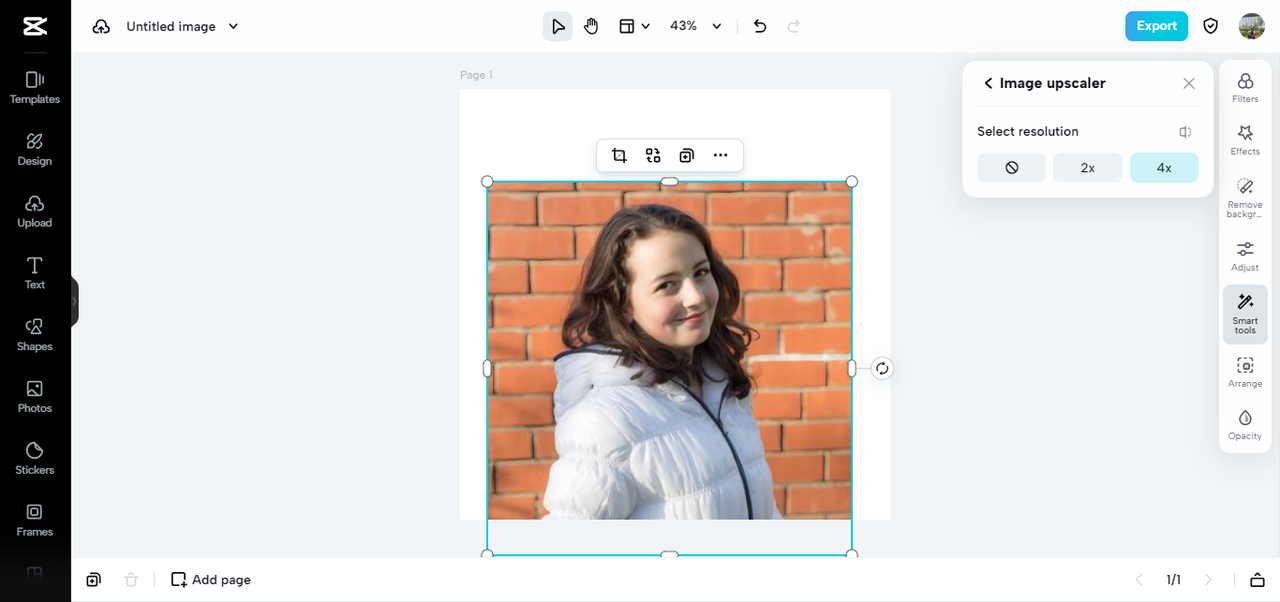Open the Opacity tool
1280x602 pixels.
pyautogui.click(x=1245, y=424)
